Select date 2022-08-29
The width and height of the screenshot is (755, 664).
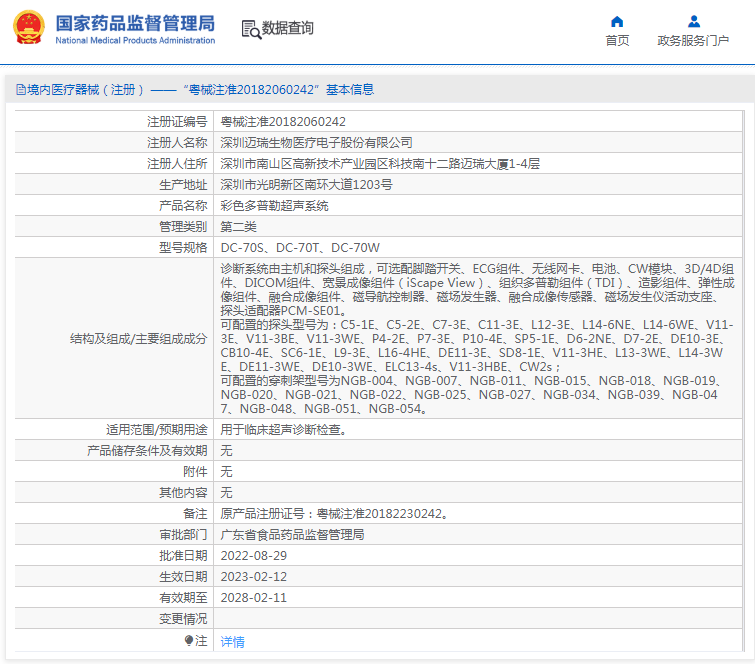tap(254, 556)
